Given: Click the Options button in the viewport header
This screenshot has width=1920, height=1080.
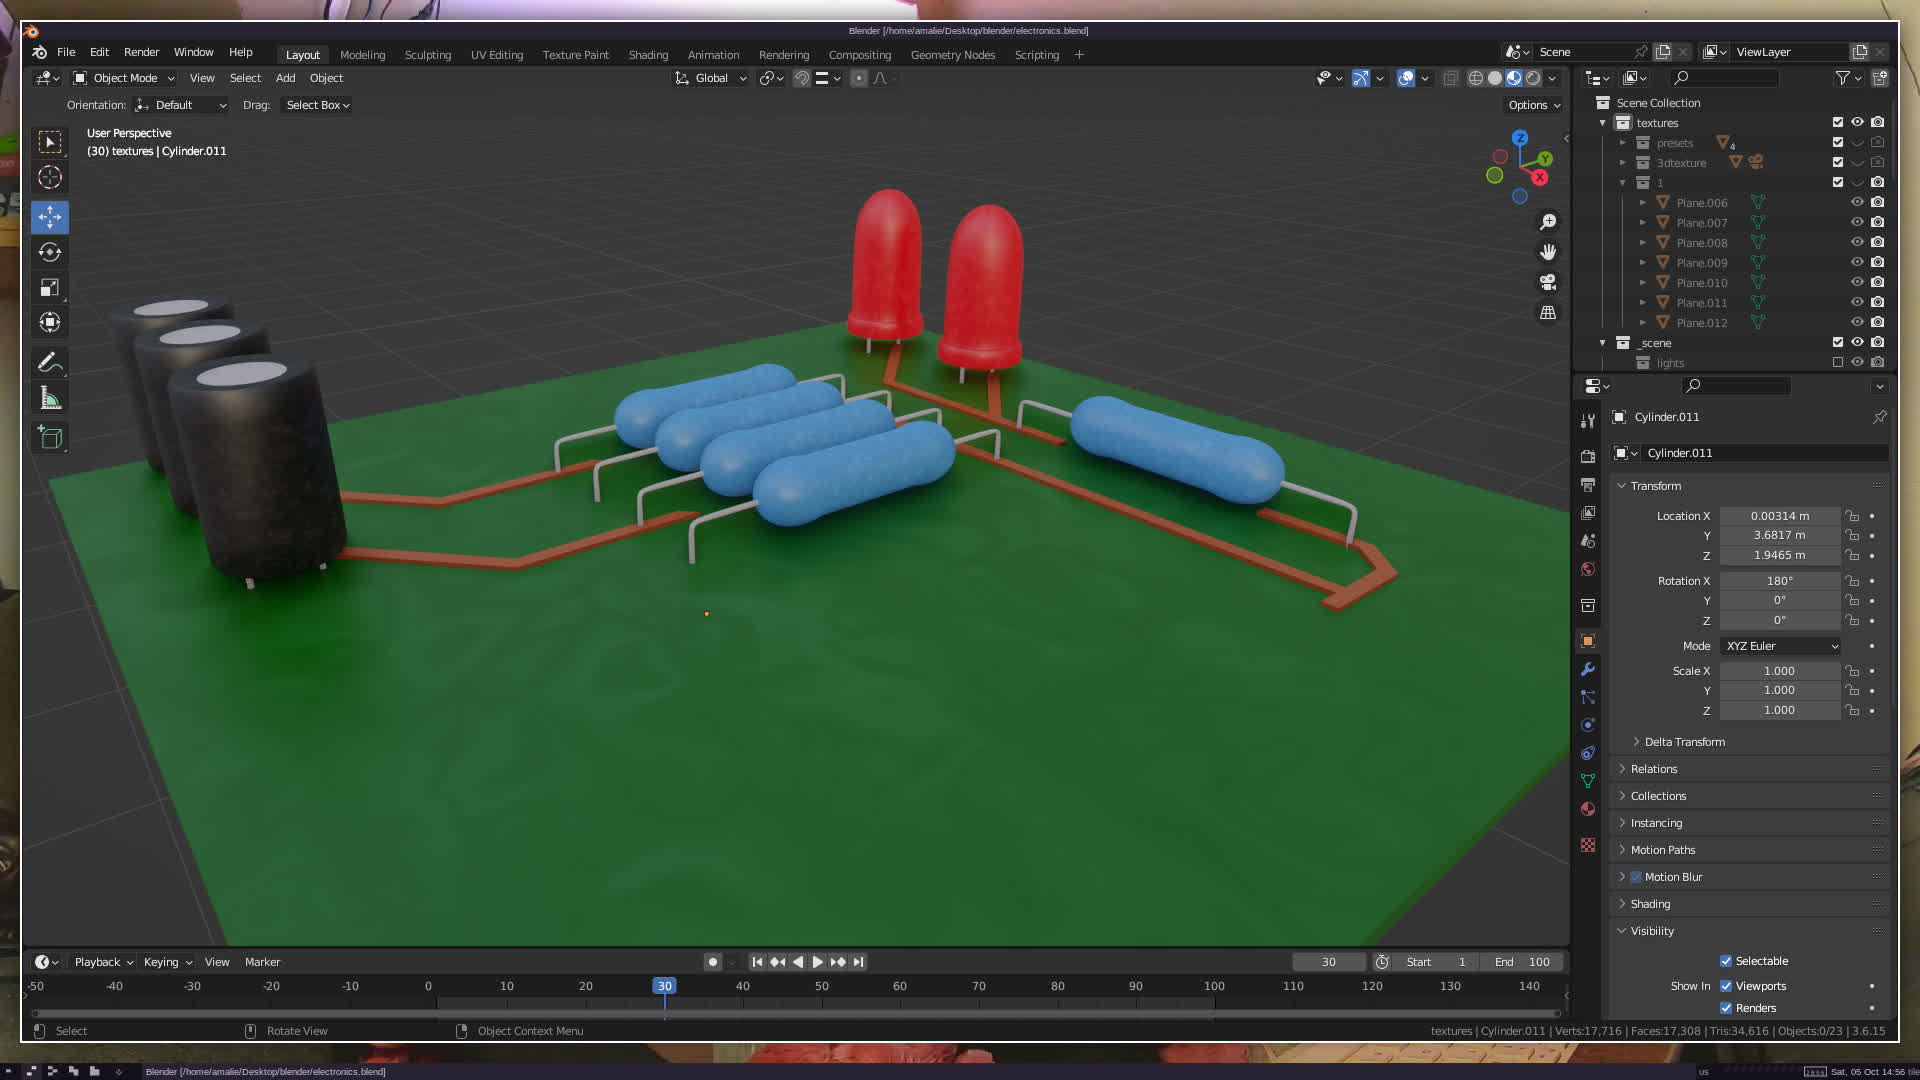Looking at the screenshot, I should click(1533, 105).
